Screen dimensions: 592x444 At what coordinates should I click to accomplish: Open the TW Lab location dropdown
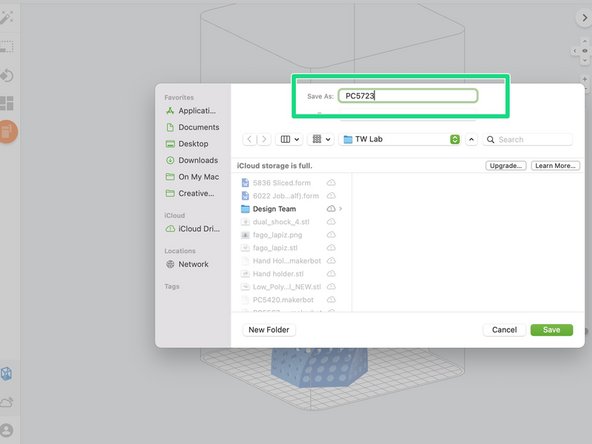pyautogui.click(x=400, y=139)
